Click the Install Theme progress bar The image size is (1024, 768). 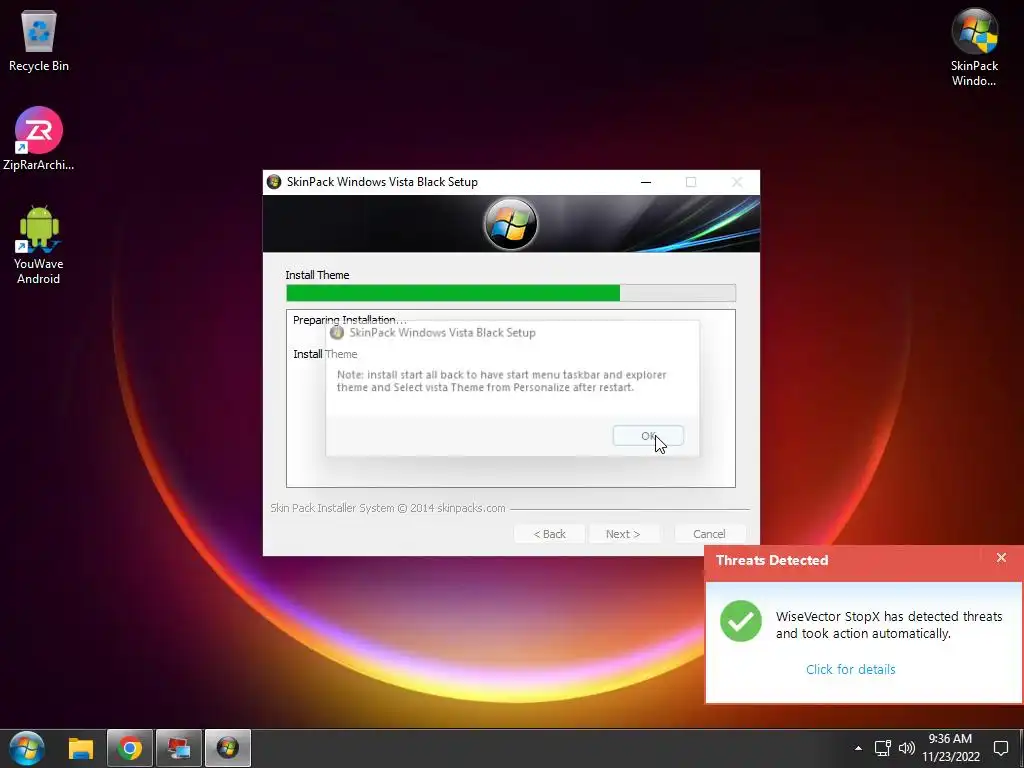coord(511,293)
